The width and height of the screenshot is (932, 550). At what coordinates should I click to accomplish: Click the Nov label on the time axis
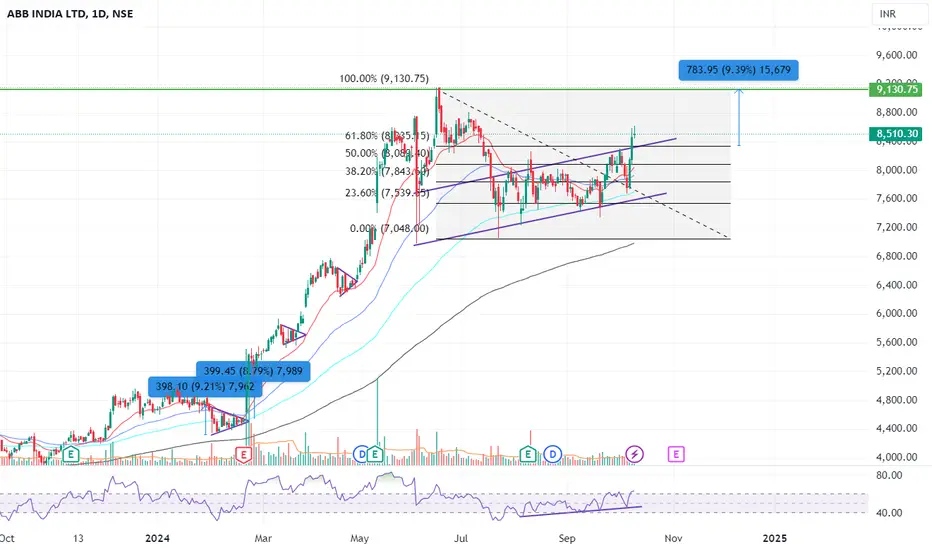pos(673,539)
